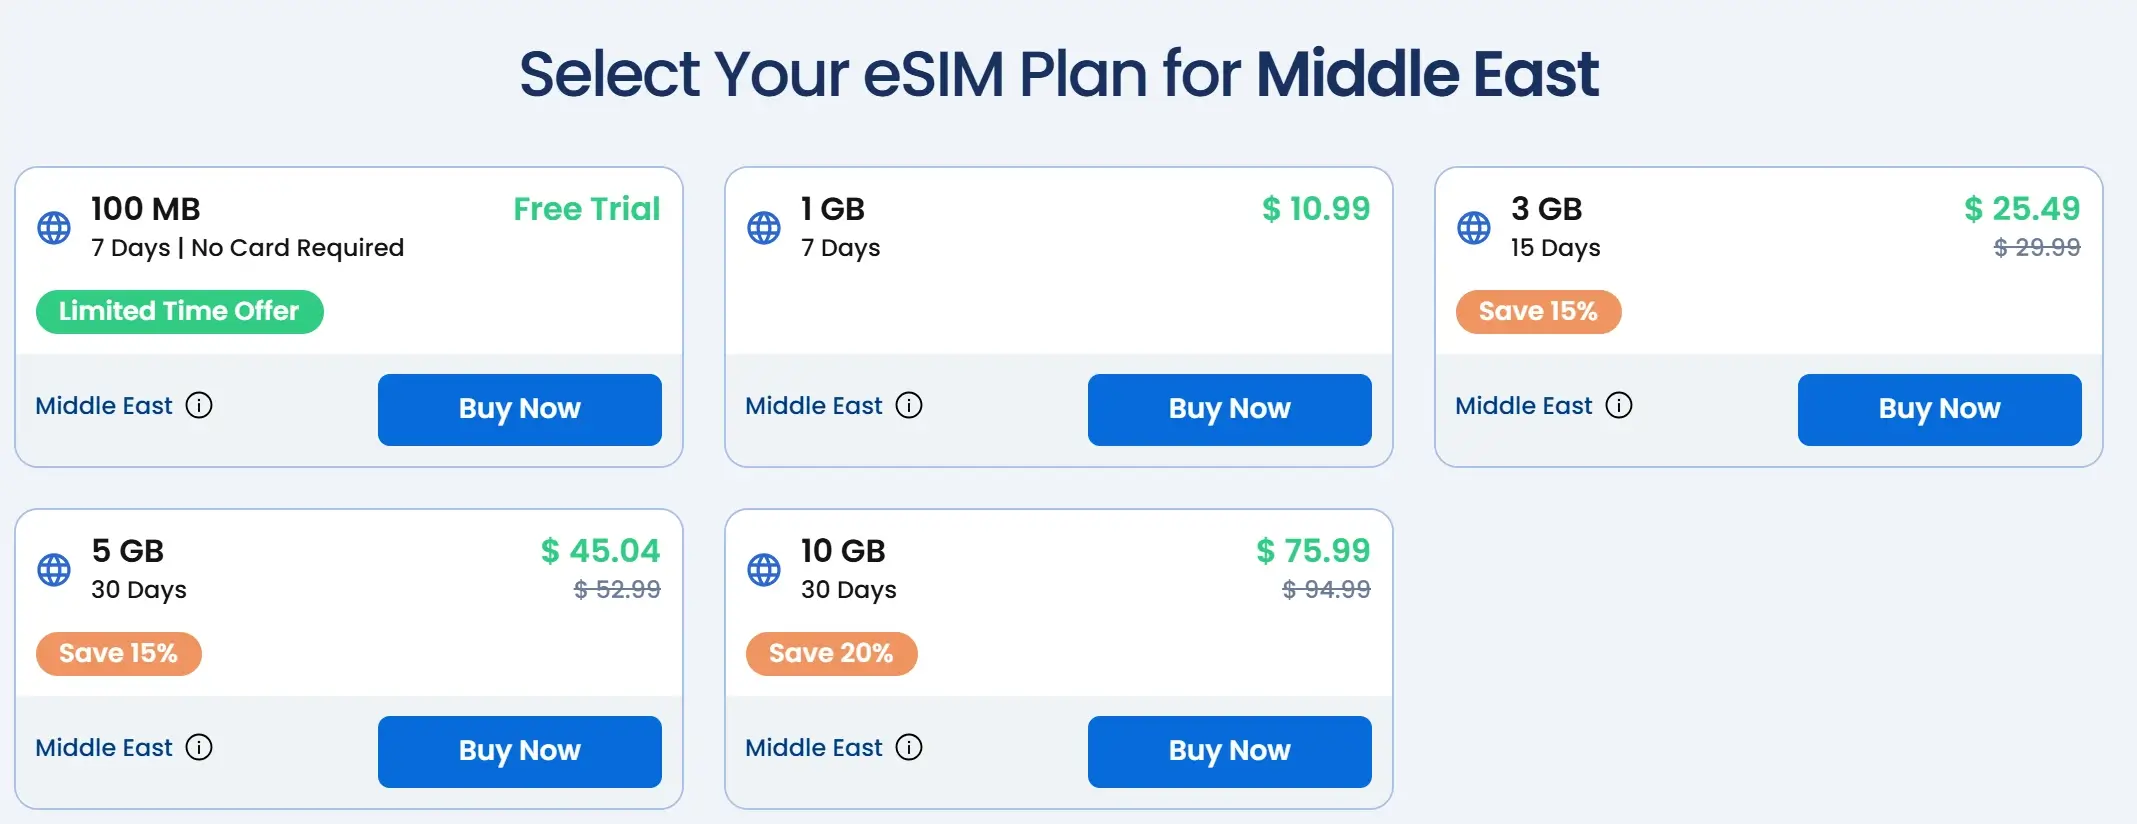The image size is (2137, 824).
Task: Click the Middle East link on the 5 GB plan
Action: pyautogui.click(x=104, y=748)
